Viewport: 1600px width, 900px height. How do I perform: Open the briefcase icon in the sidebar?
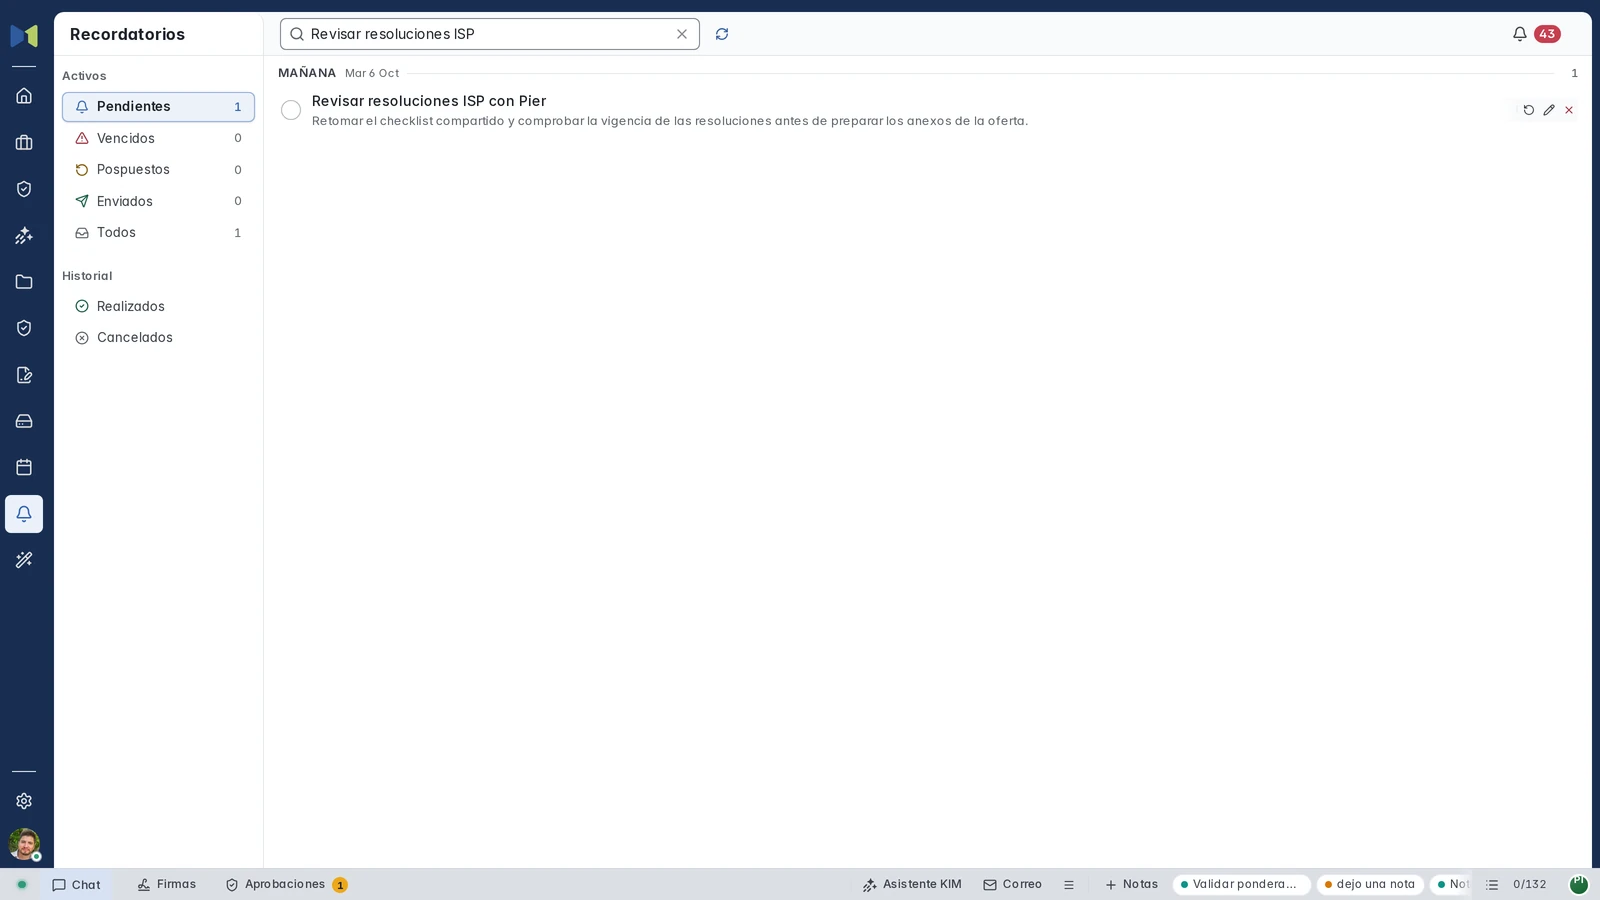tap(24, 143)
